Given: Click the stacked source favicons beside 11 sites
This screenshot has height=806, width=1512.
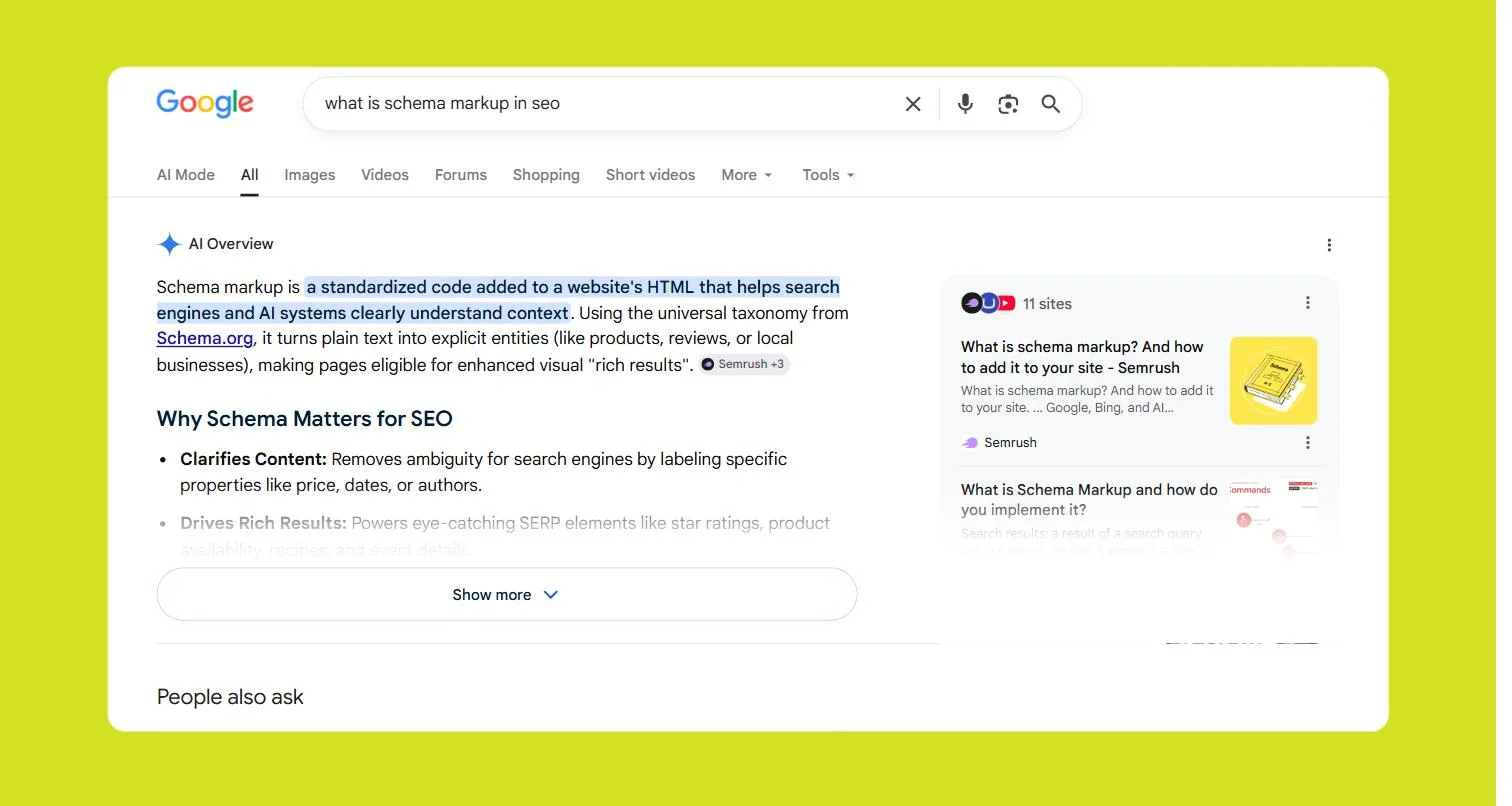Looking at the screenshot, I should click(x=988, y=303).
